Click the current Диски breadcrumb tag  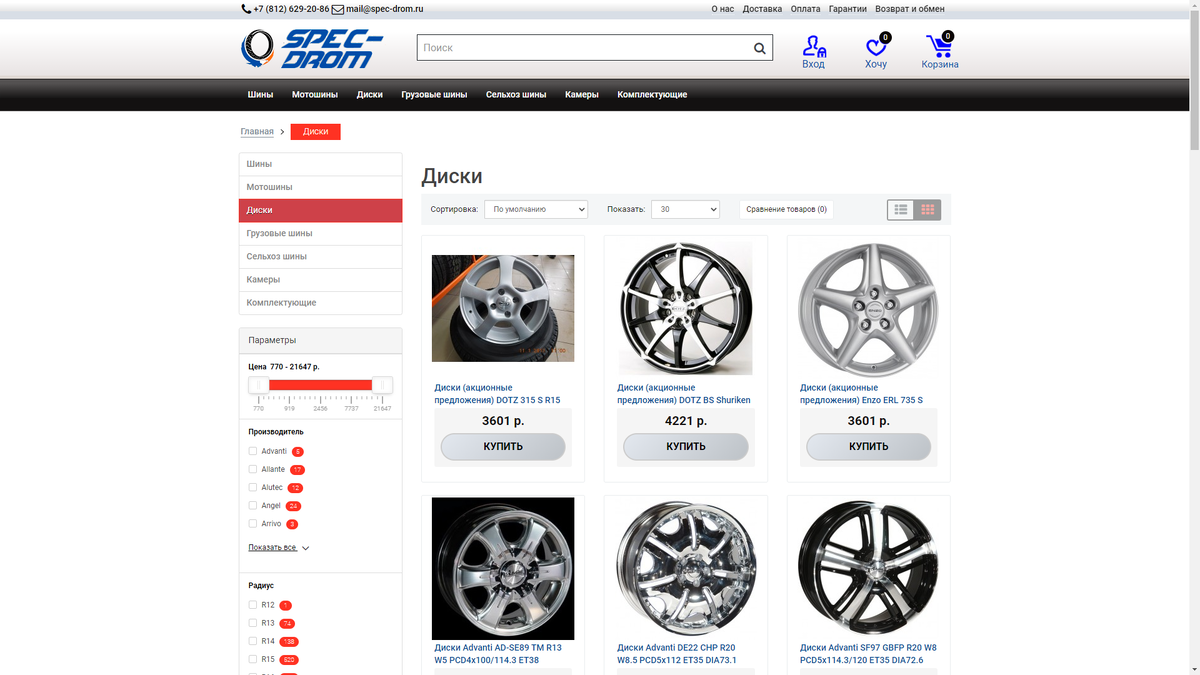point(315,132)
